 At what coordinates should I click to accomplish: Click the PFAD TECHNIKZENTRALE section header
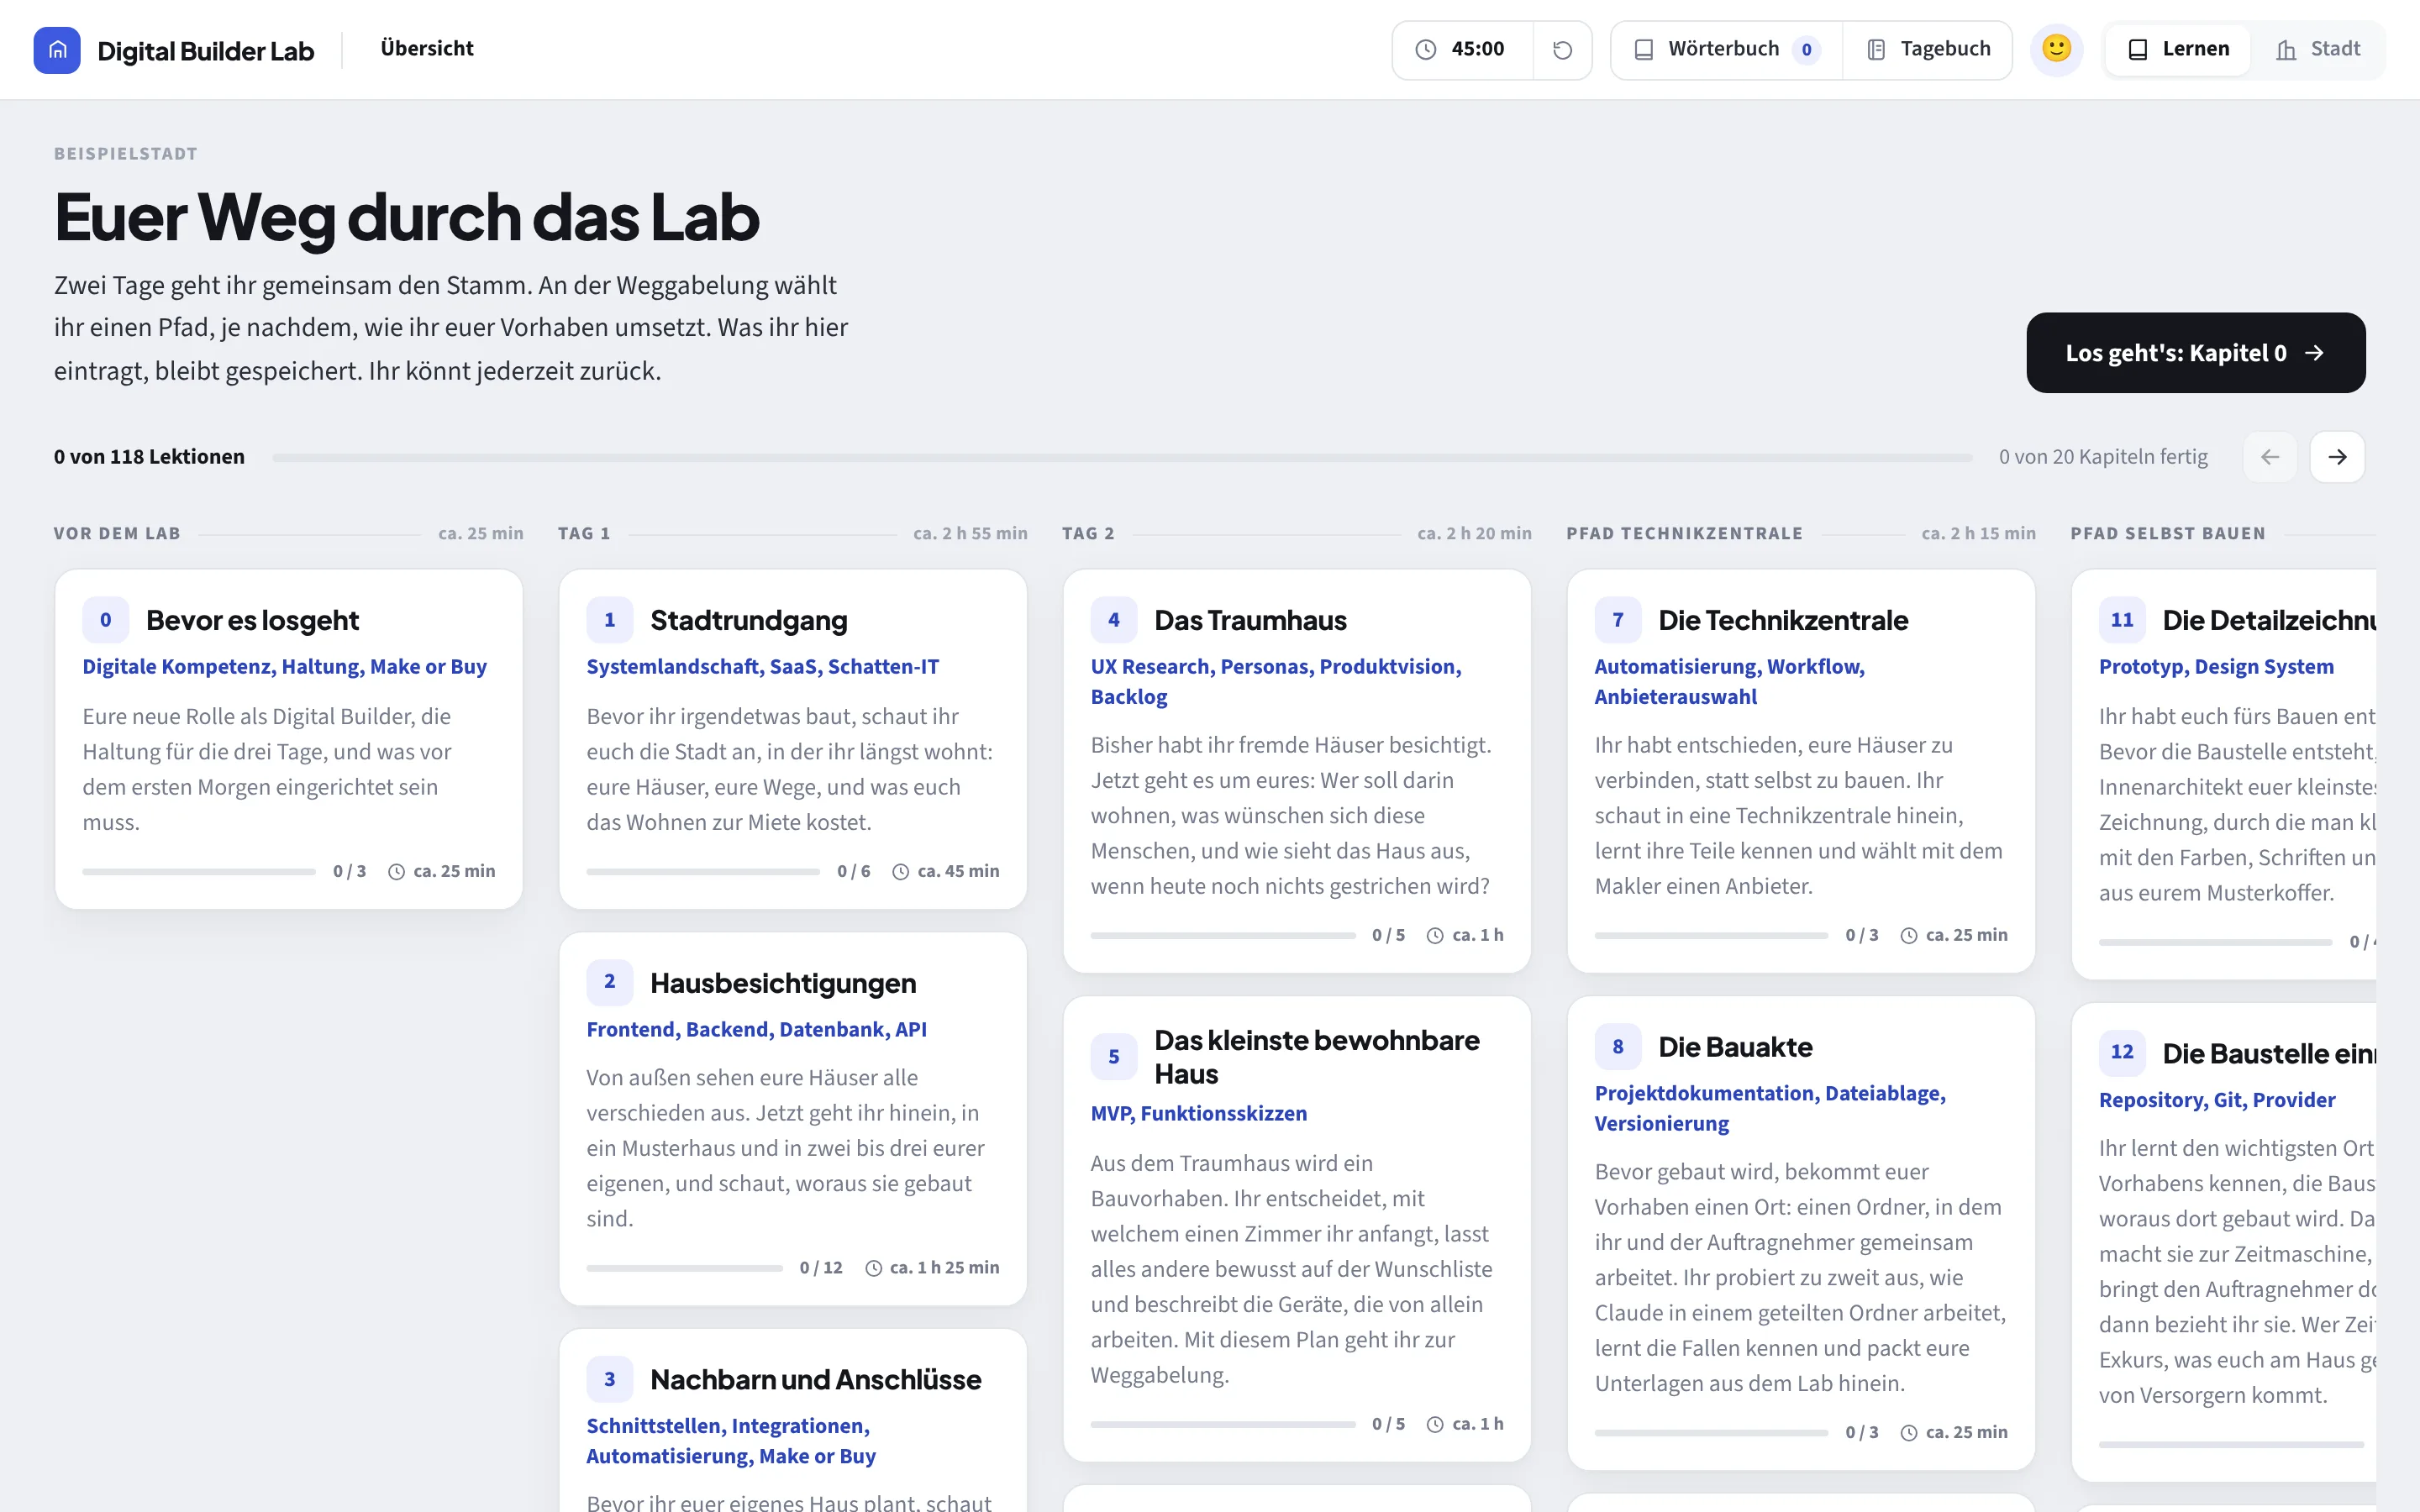click(x=1684, y=534)
